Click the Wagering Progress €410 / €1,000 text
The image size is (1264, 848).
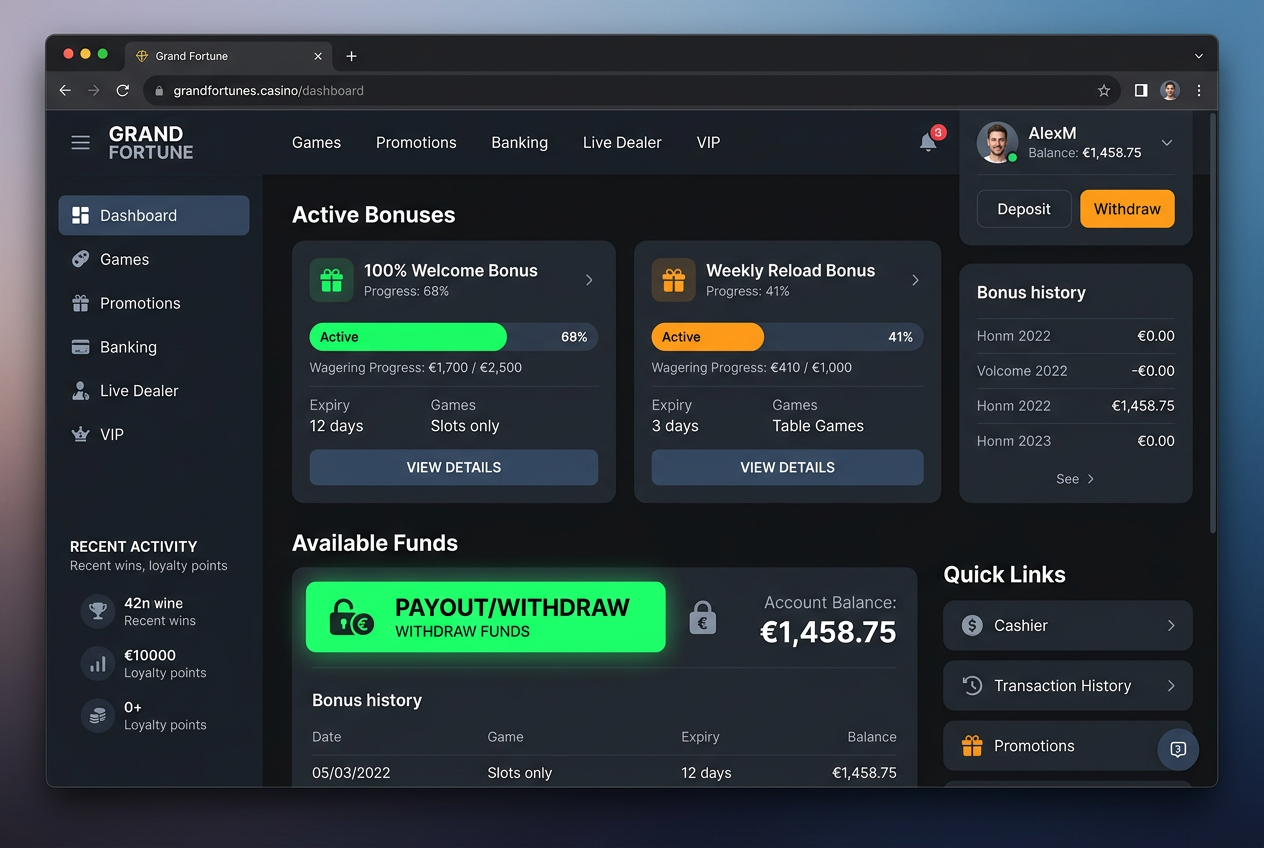pos(752,367)
